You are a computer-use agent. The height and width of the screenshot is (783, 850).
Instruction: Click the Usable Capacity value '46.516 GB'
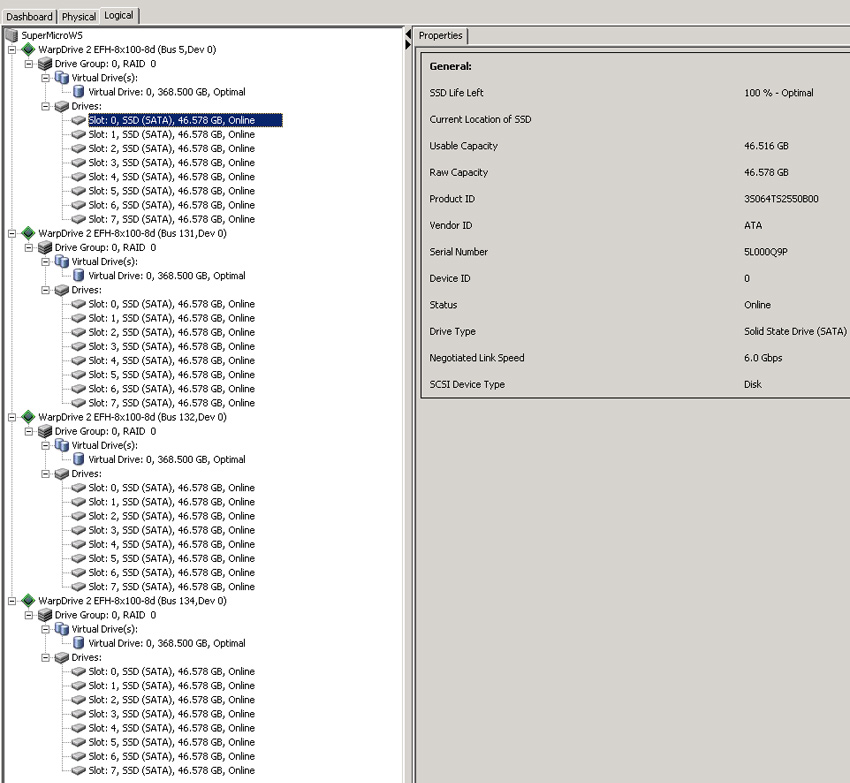tap(766, 146)
